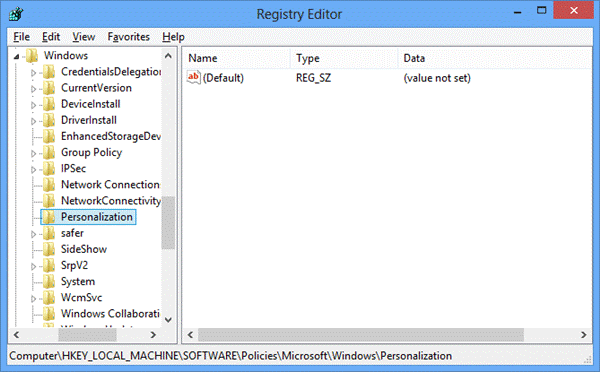Expand the safer key
The width and height of the screenshot is (600, 372).
pyautogui.click(x=33, y=234)
